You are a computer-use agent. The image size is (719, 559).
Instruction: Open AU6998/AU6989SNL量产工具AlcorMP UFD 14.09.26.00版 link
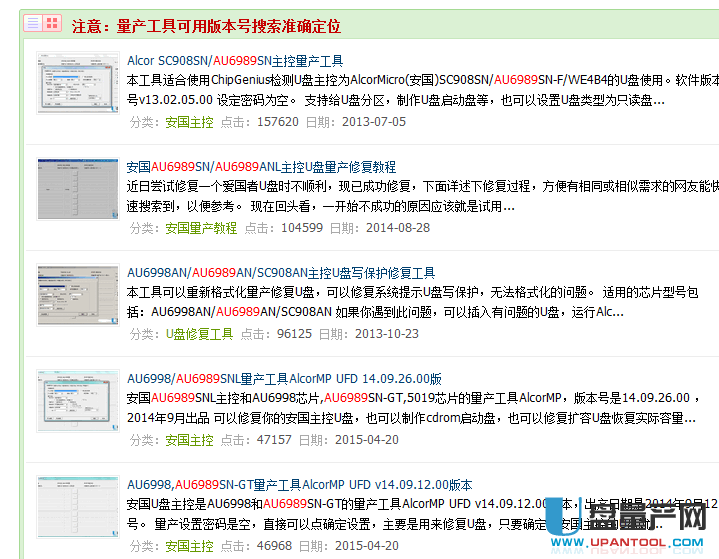click(x=285, y=379)
